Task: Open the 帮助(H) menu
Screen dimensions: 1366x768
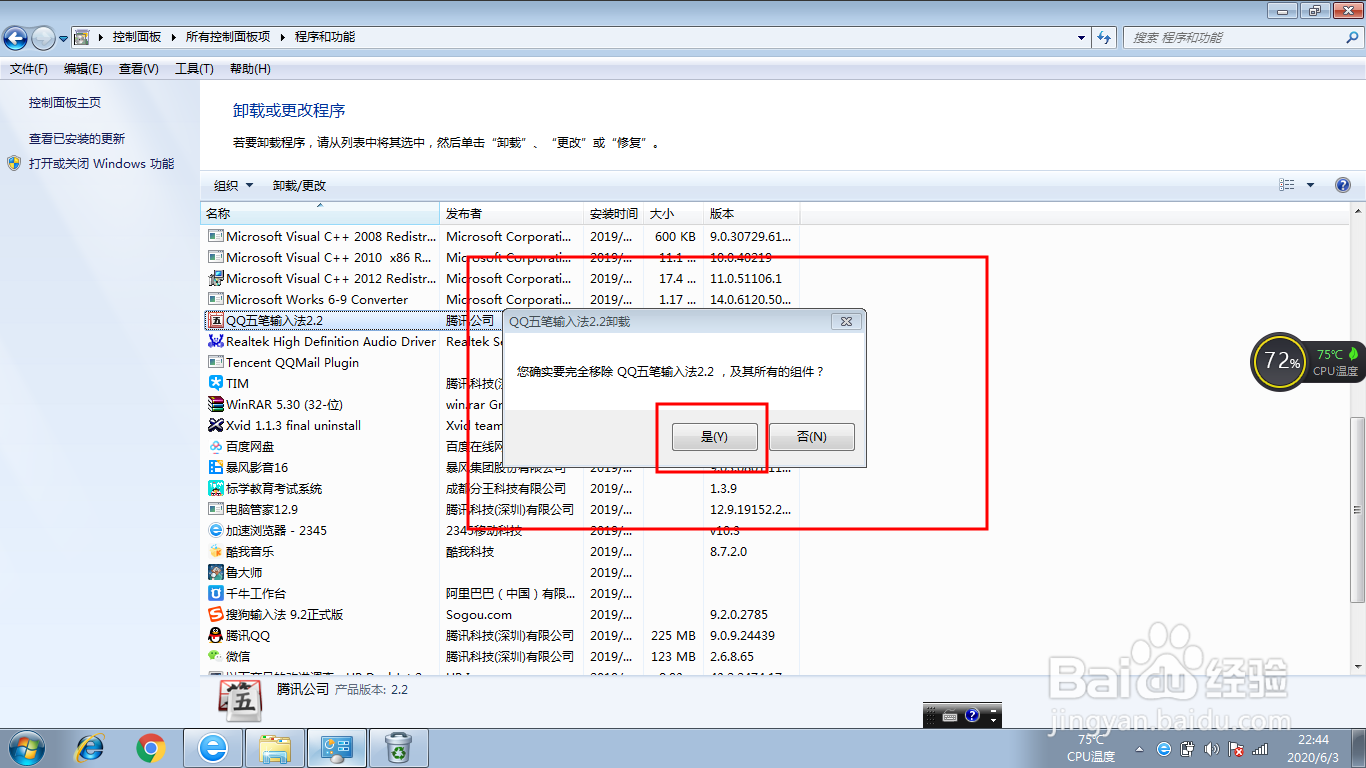Action: click(250, 69)
